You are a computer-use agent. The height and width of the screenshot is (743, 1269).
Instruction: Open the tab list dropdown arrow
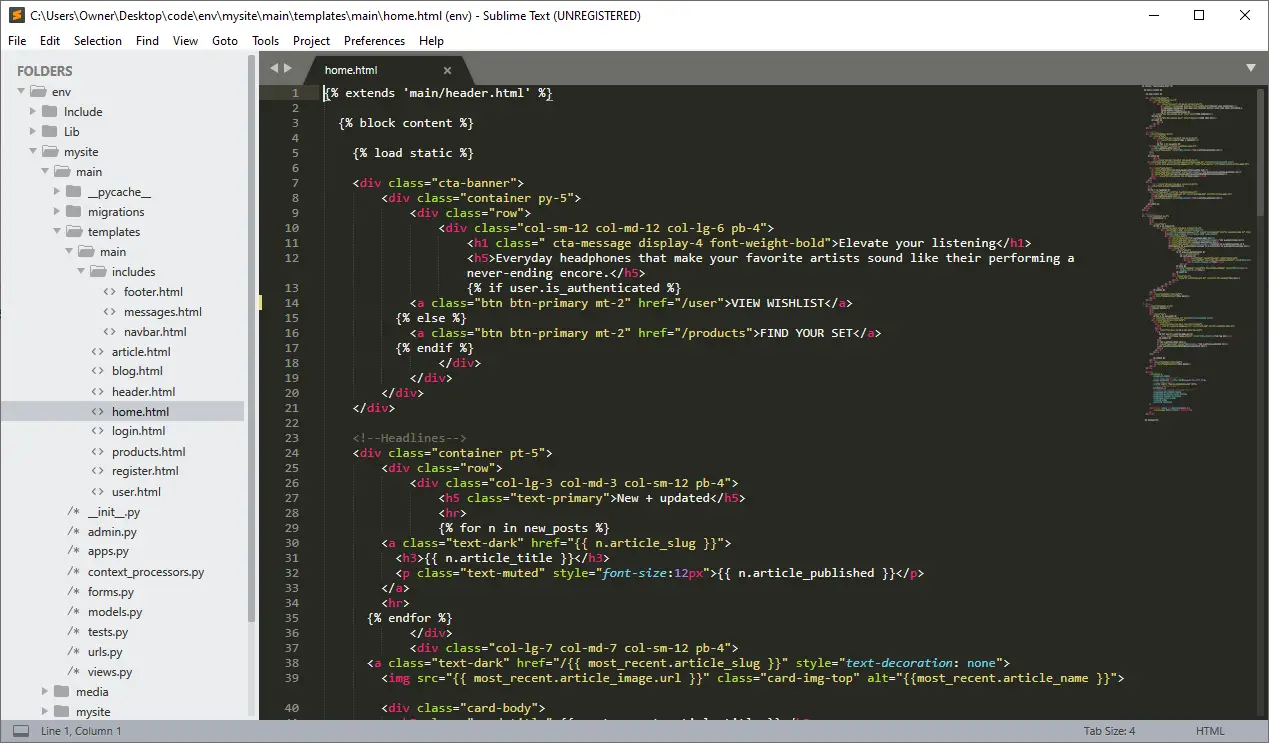1250,68
